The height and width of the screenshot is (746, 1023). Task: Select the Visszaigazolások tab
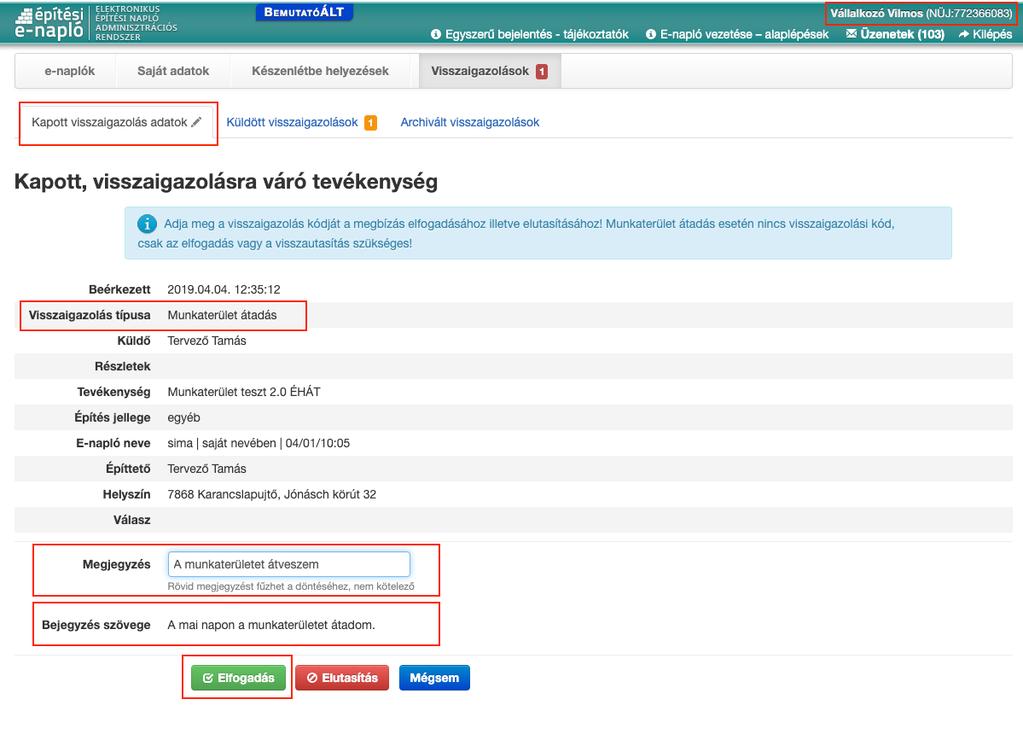[x=489, y=71]
